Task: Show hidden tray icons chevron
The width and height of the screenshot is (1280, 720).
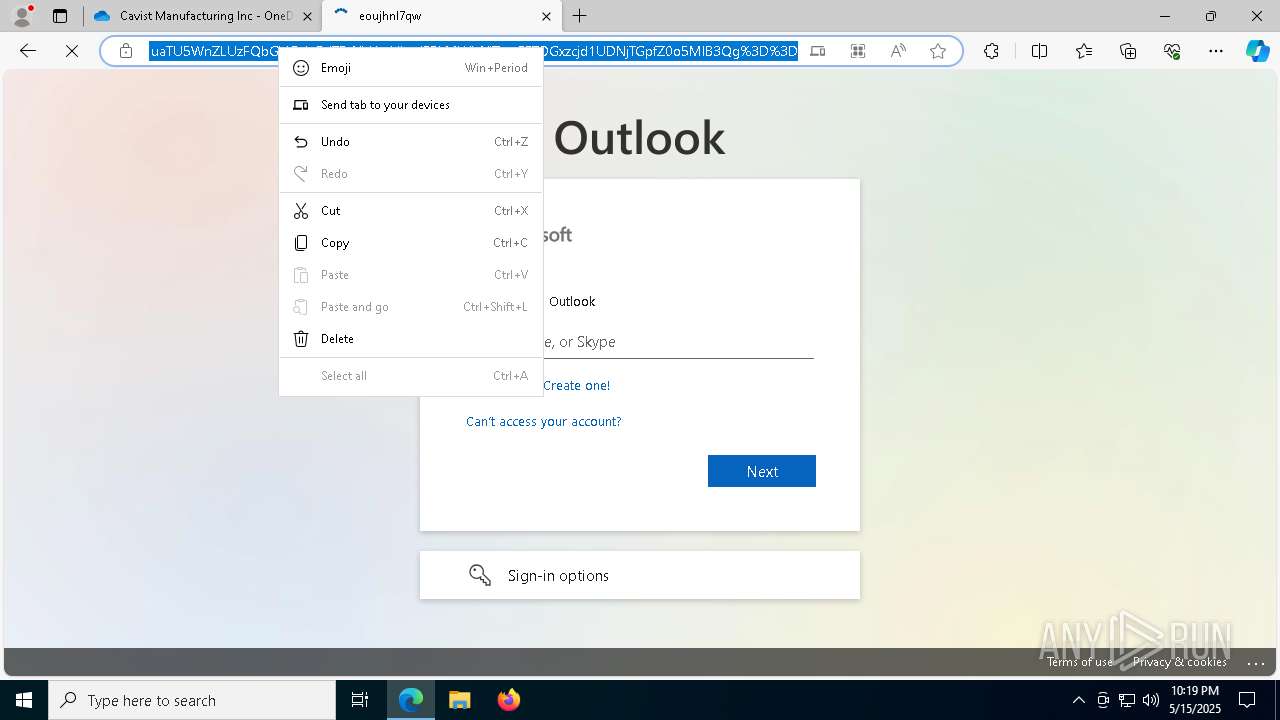Action: [1078, 700]
